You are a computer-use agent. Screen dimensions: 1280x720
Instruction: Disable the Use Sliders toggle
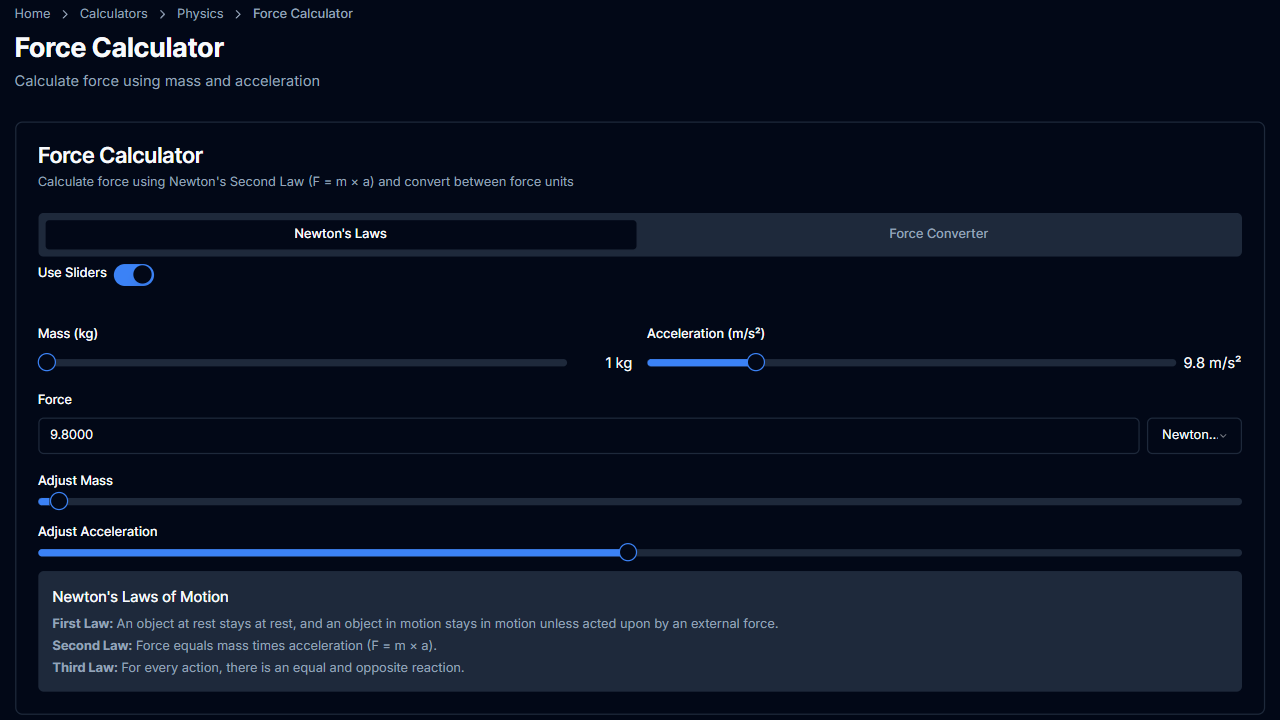click(133, 274)
